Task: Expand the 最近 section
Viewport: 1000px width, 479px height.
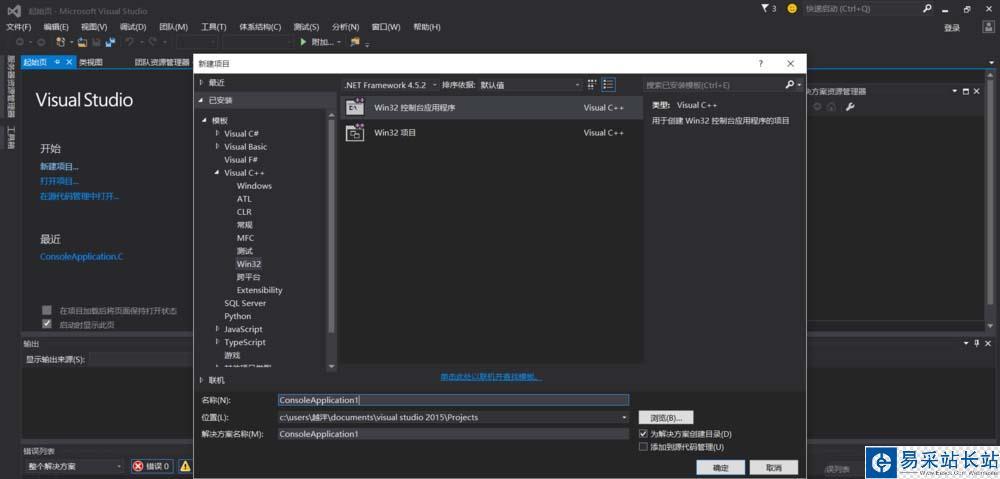Action: point(202,83)
